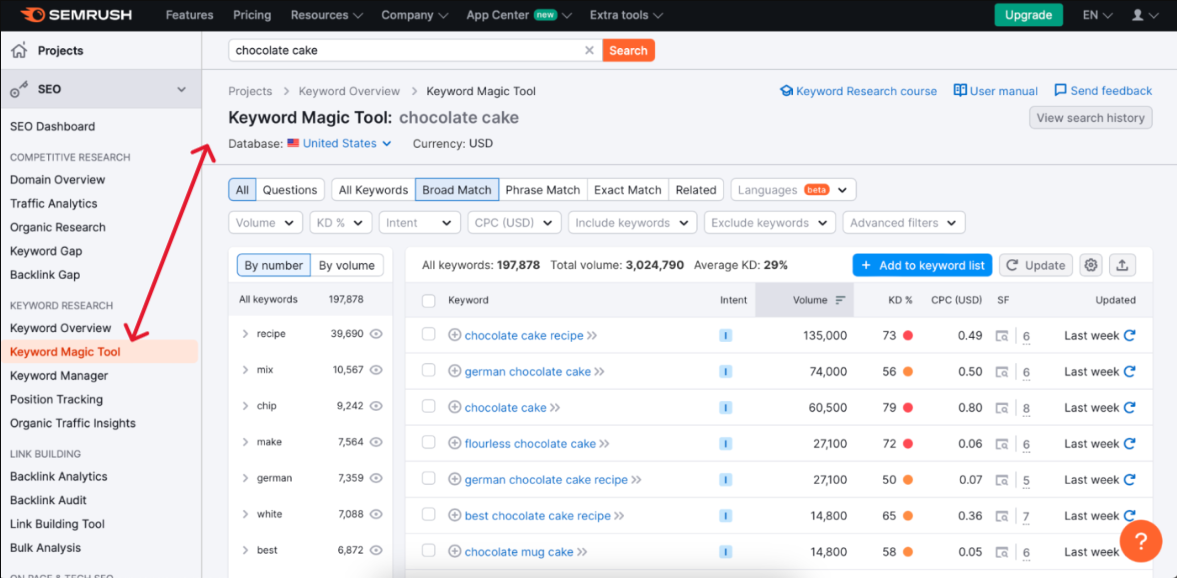Open the CPC (USD) filter dropdown
1177x578 pixels.
tap(513, 223)
